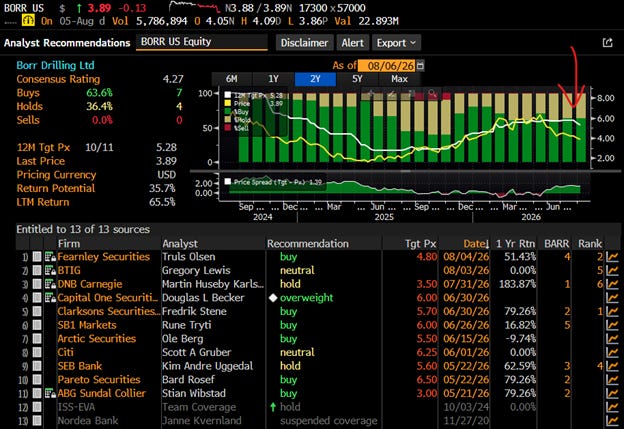624x429 pixels.
Task: Open the chart icon for Citi row
Action: tap(612, 353)
